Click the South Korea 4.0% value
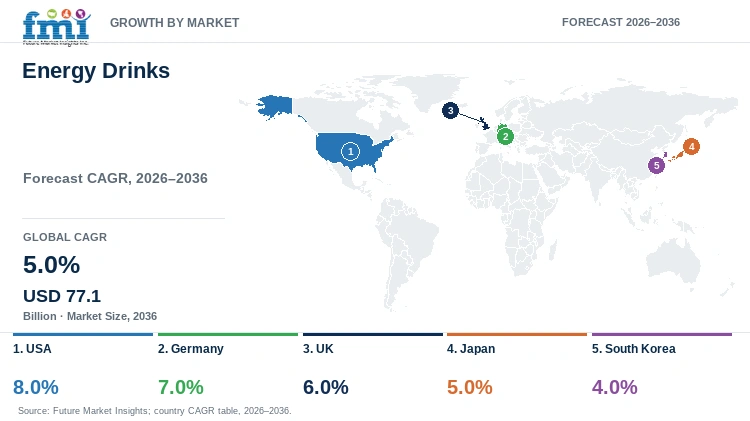This screenshot has height=421, width=750. [x=615, y=387]
